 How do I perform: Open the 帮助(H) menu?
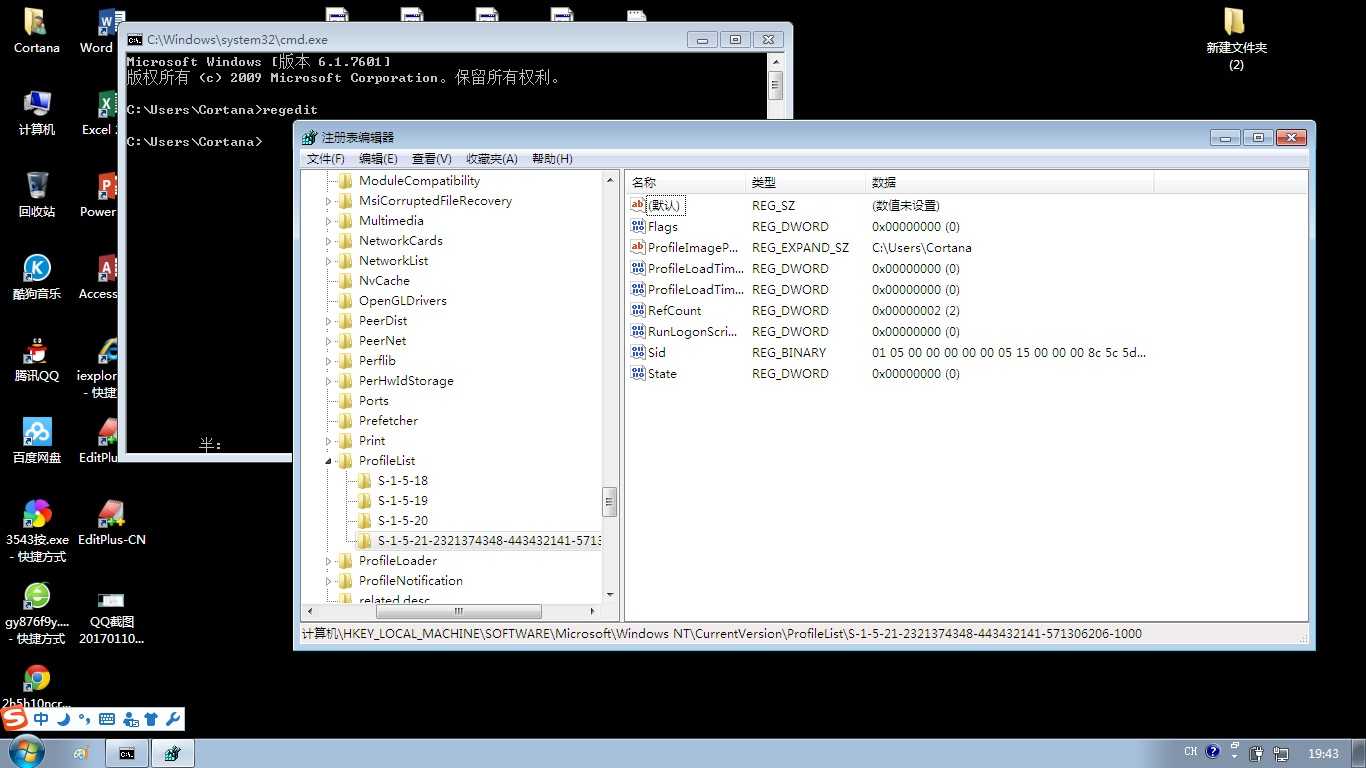(x=552, y=159)
